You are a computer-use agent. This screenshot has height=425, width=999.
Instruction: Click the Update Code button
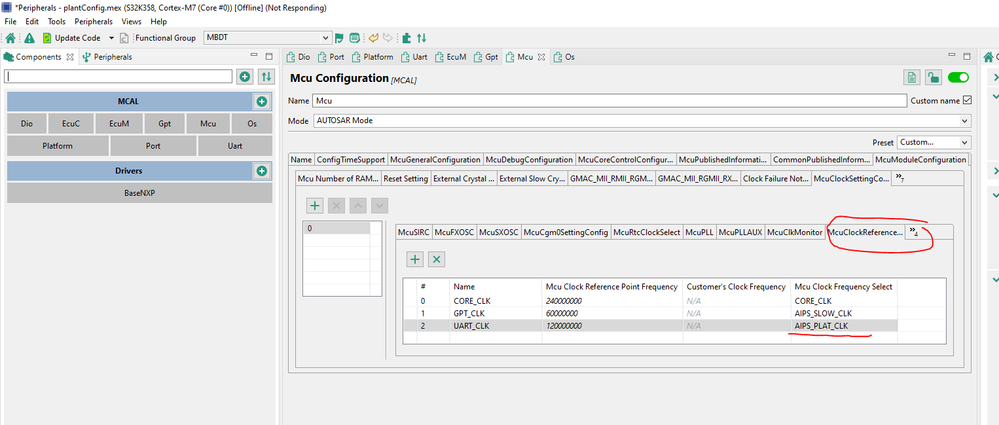pos(73,38)
